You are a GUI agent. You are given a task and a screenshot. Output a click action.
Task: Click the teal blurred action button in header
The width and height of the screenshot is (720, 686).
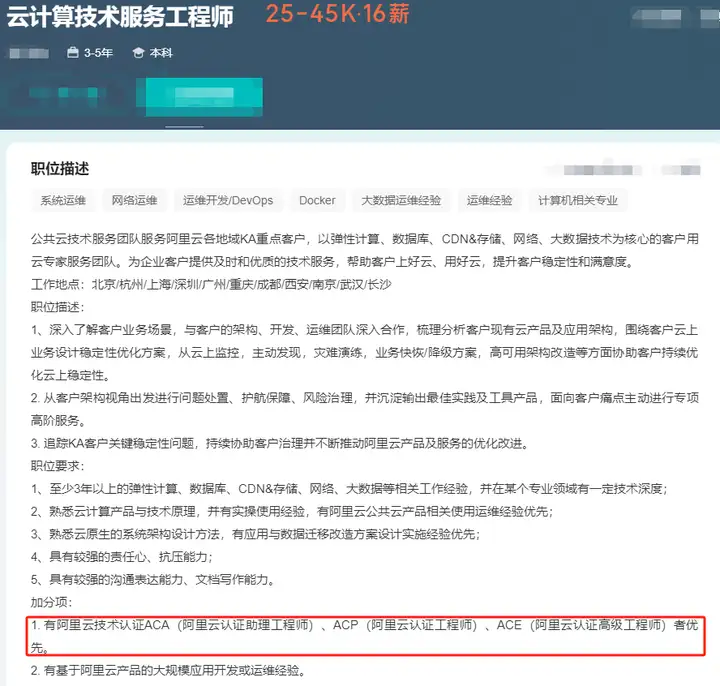[200, 97]
